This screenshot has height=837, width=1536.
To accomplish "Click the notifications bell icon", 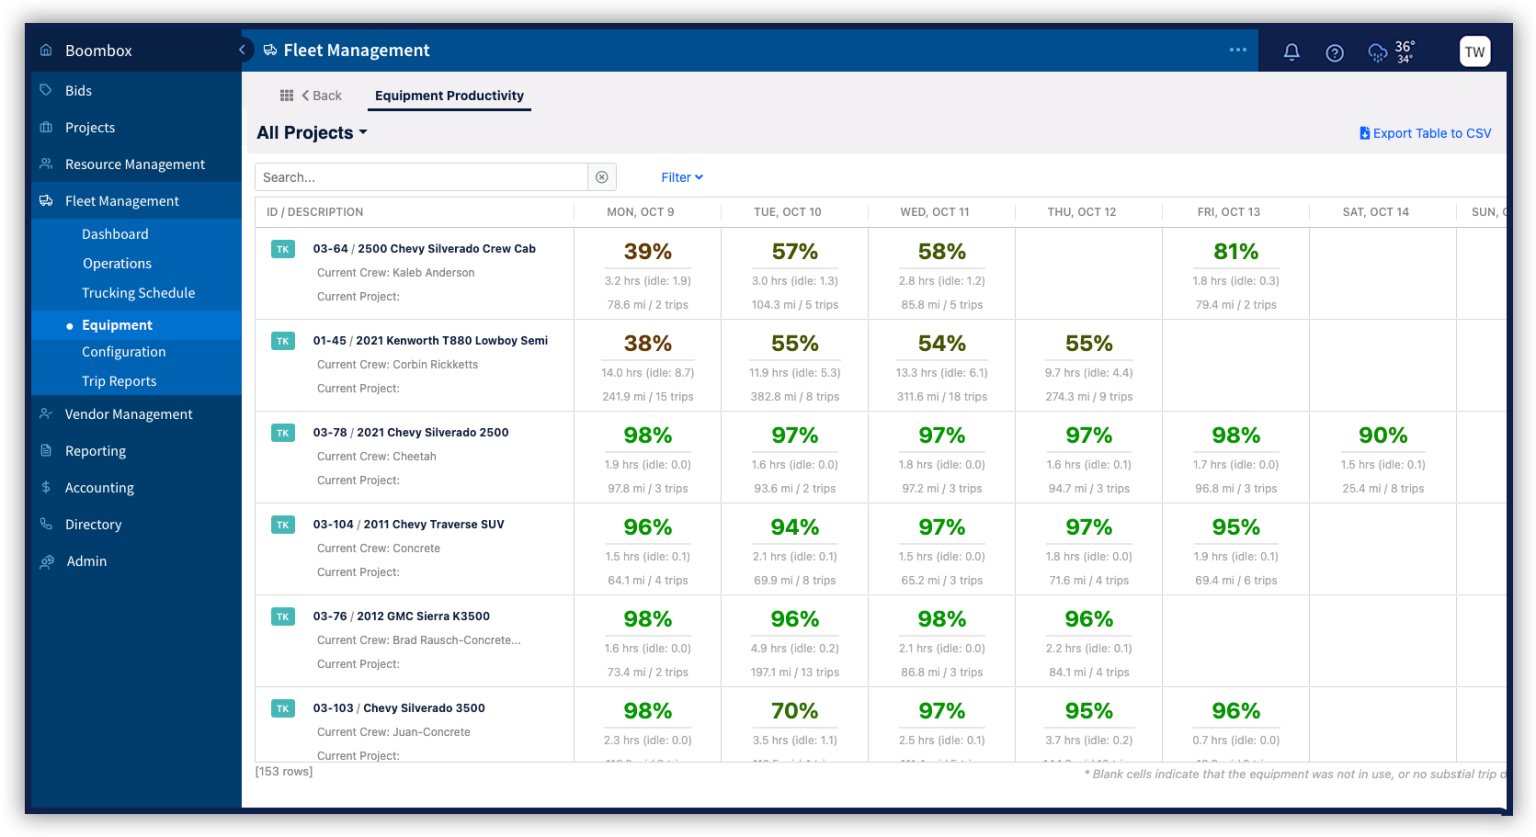I will [x=1290, y=50].
